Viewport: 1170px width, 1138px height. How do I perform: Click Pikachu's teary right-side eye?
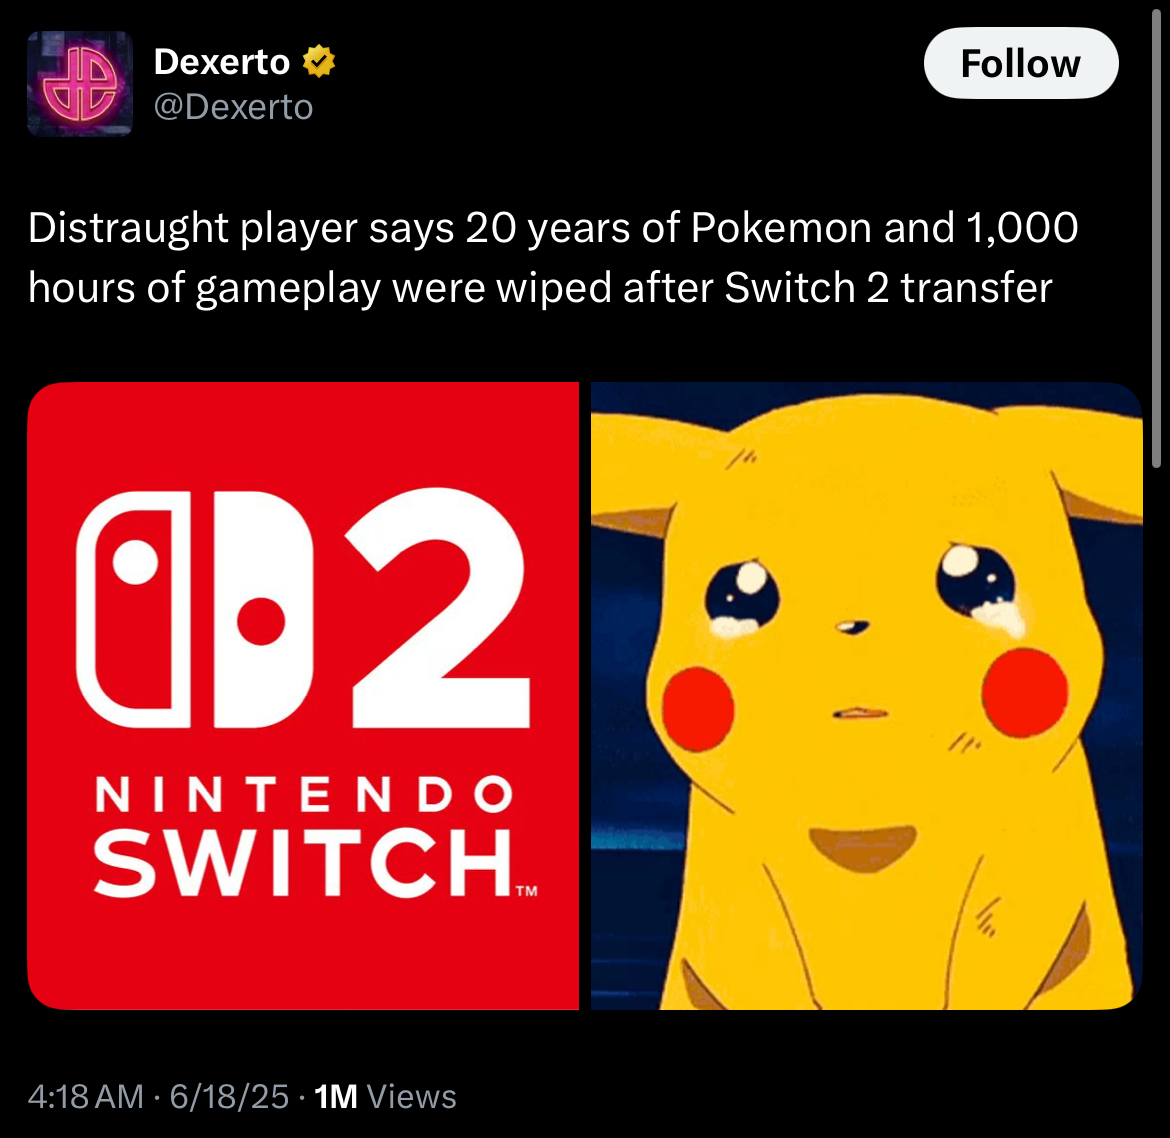pos(978,582)
